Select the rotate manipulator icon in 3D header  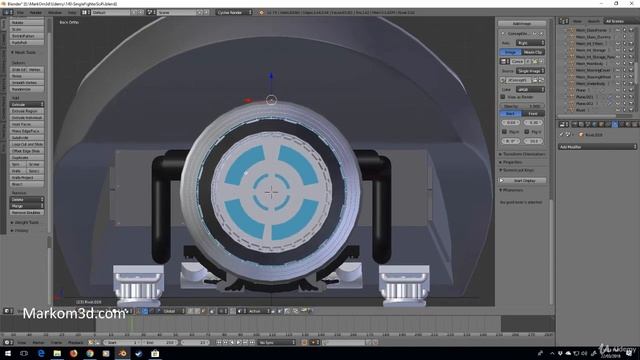point(152,311)
